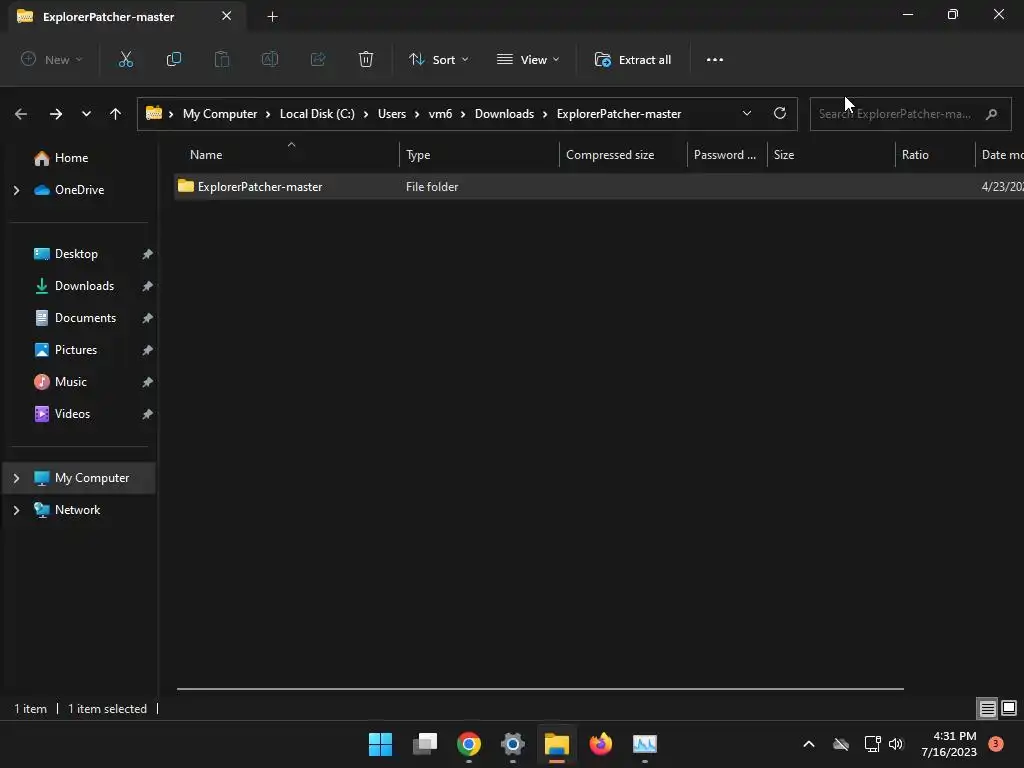Open the recent locations dropdown chevron
Image resolution: width=1024 pixels, height=768 pixels.
pos(86,114)
